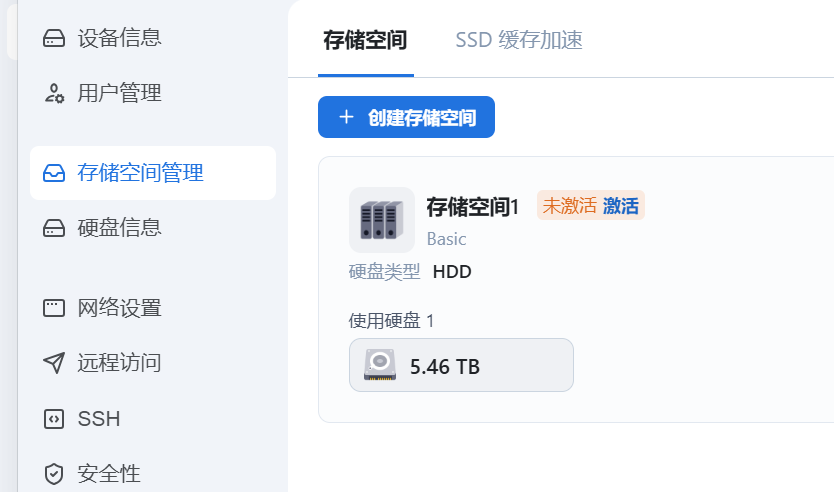Click the 网络设置 window icon

tap(54, 308)
